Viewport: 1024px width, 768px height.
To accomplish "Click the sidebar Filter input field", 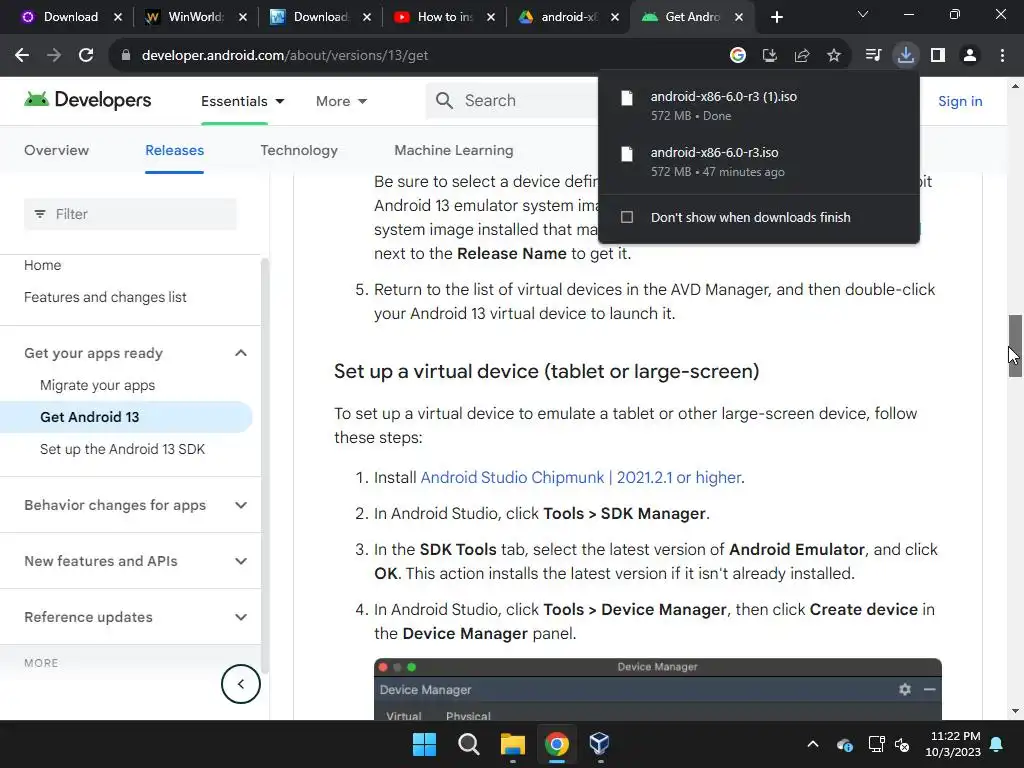I will coord(130,214).
